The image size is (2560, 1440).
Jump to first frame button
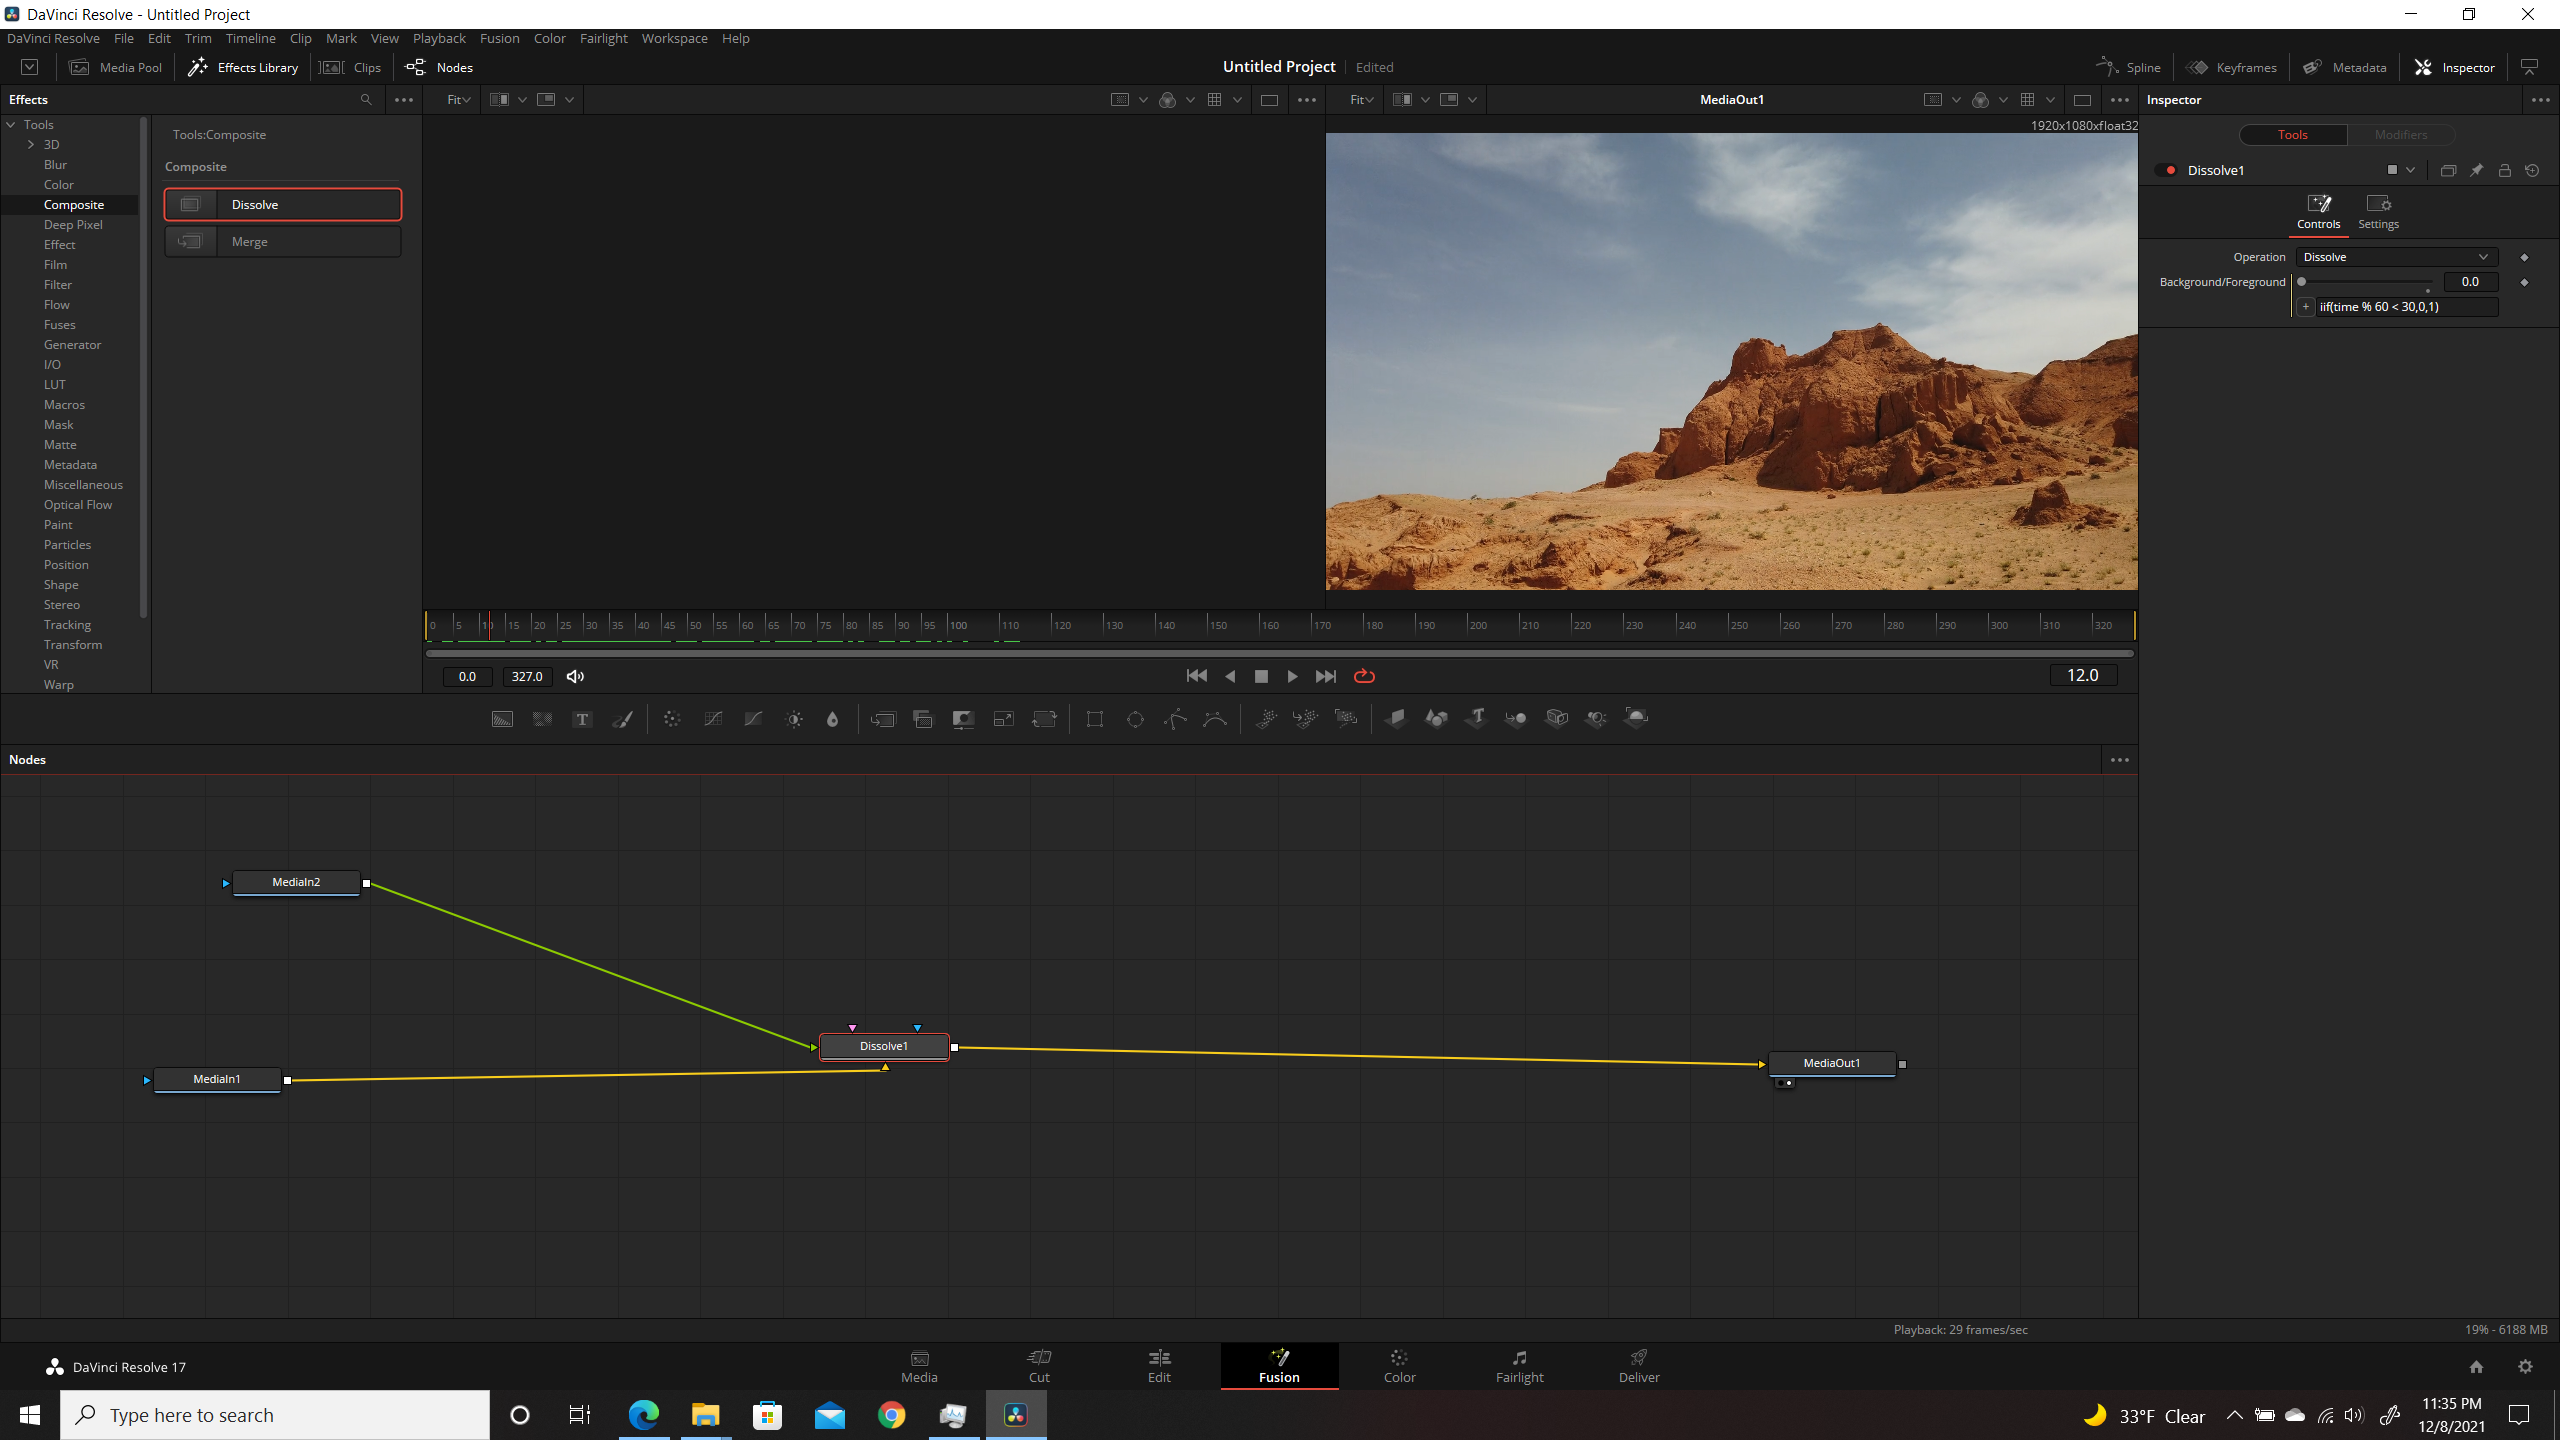tap(1196, 676)
